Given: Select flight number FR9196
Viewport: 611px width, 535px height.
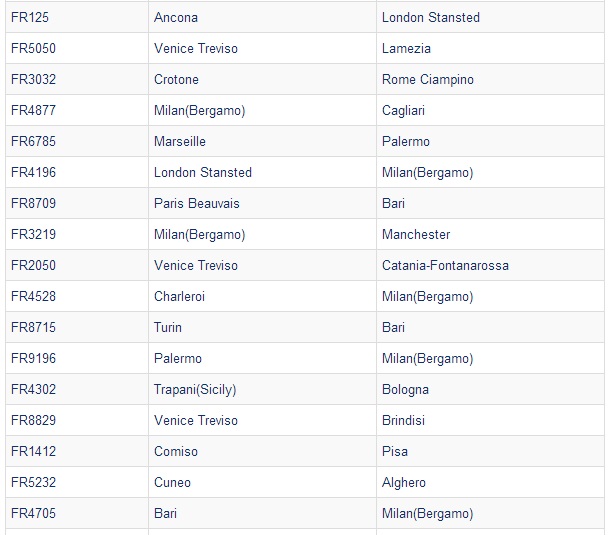Looking at the screenshot, I should [34, 358].
